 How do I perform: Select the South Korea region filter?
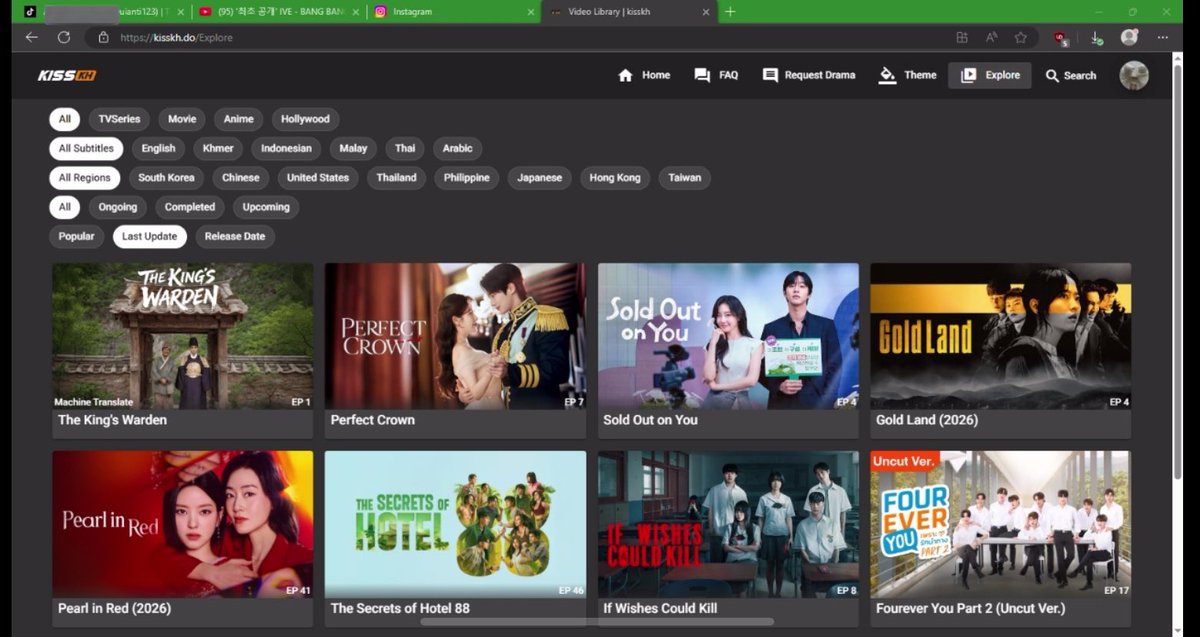click(x=166, y=178)
